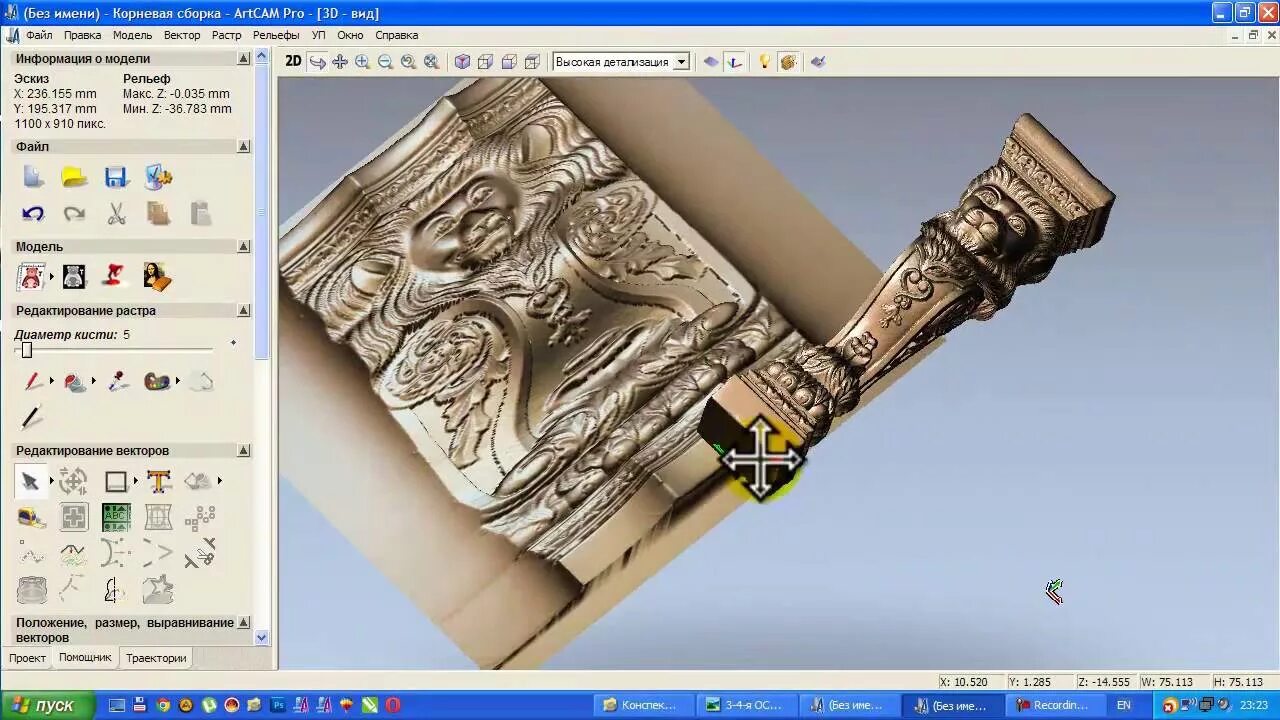
Task: Open the Справка menu
Action: [397, 35]
